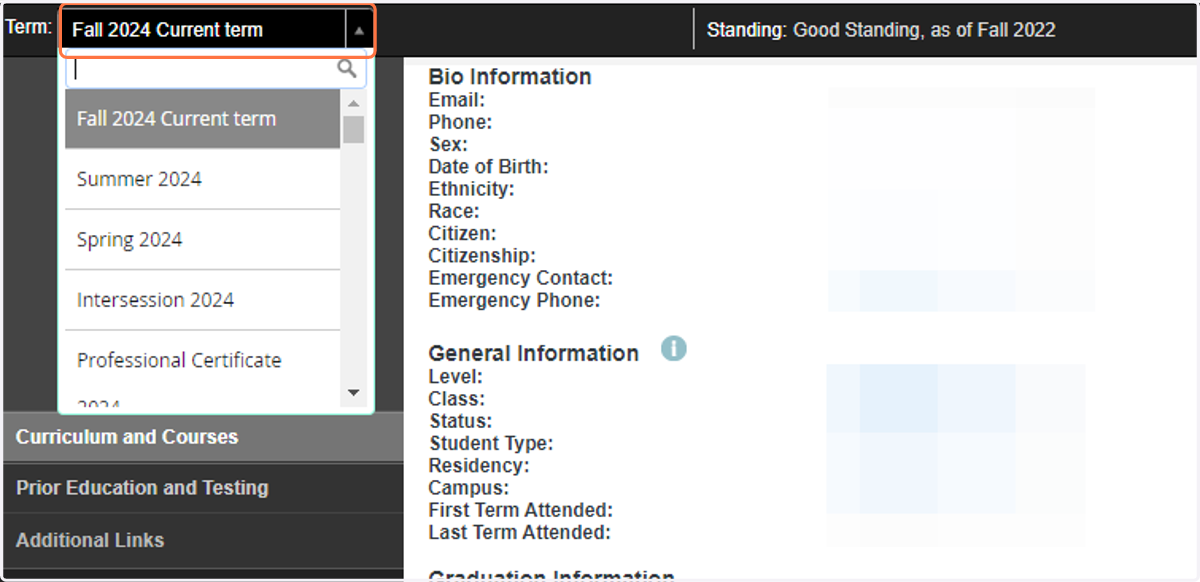This screenshot has height=582, width=1200.
Task: Click the Term: label
Action: tap(29, 27)
